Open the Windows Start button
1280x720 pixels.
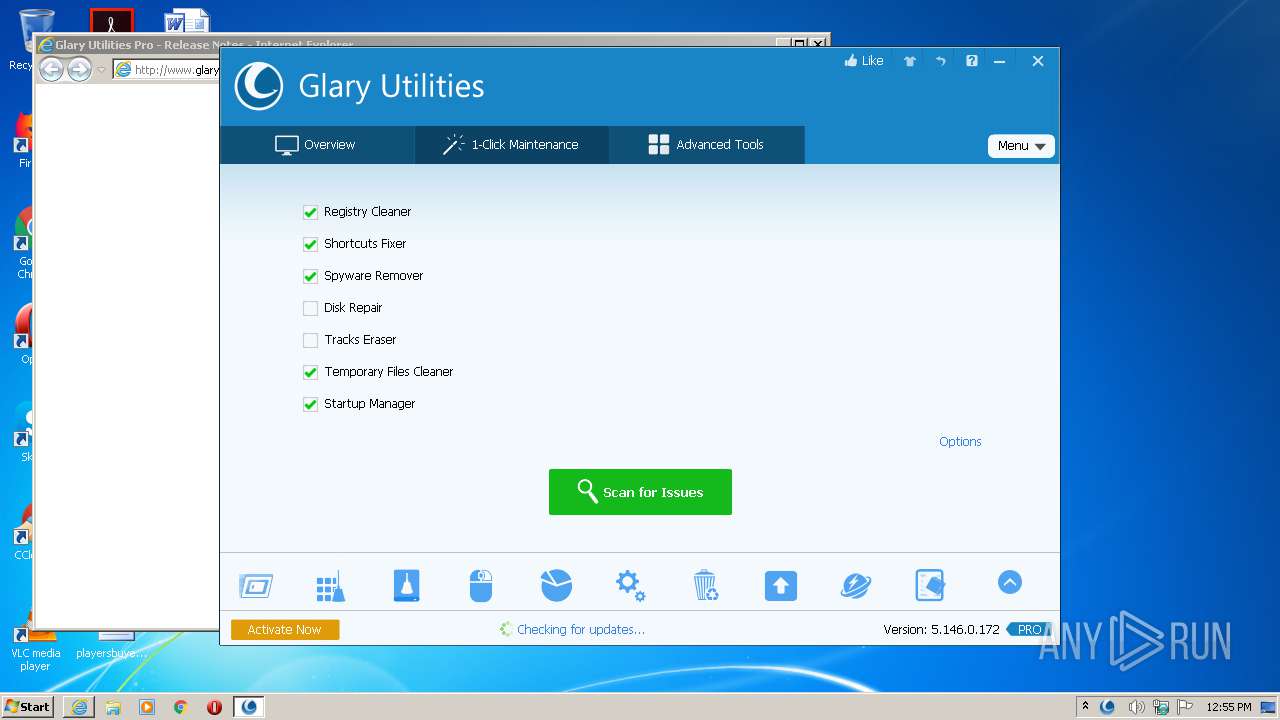pyautogui.click(x=28, y=706)
